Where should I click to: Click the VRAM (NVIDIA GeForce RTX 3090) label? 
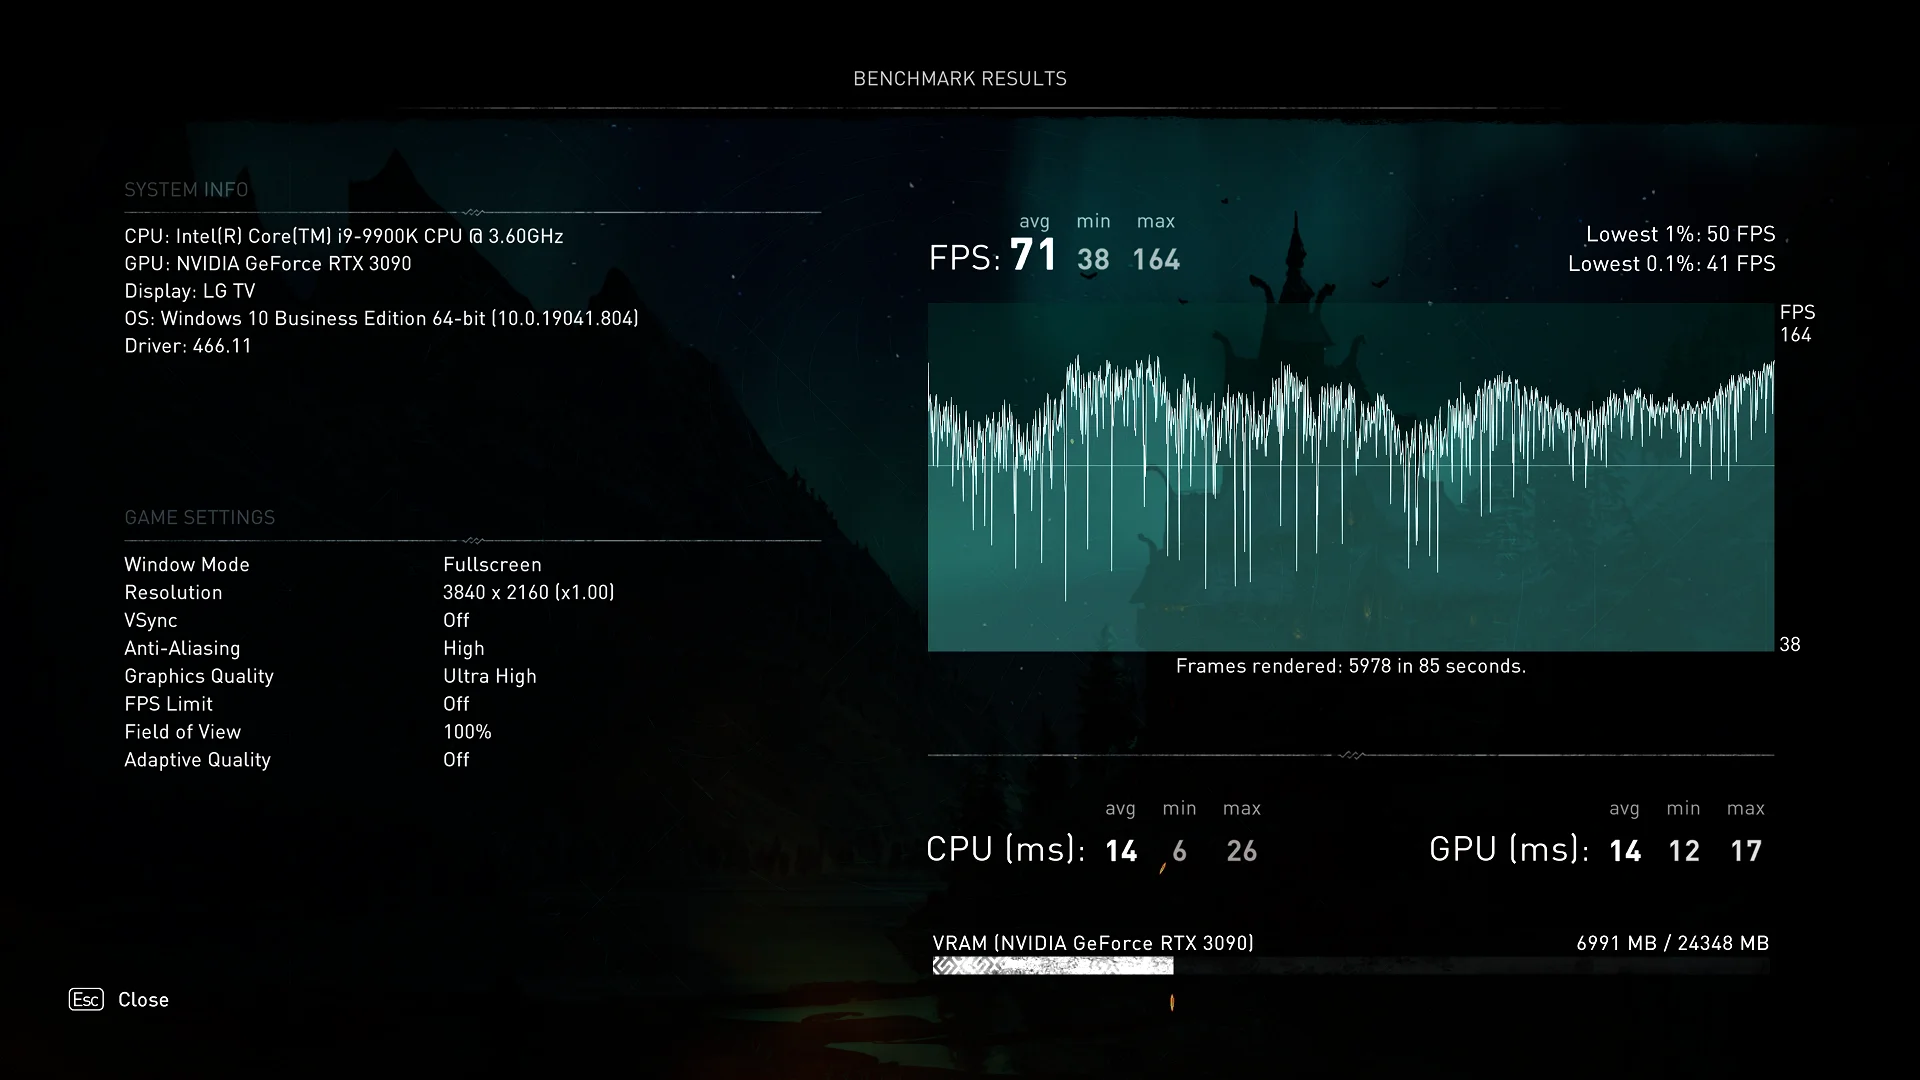pyautogui.click(x=1093, y=943)
